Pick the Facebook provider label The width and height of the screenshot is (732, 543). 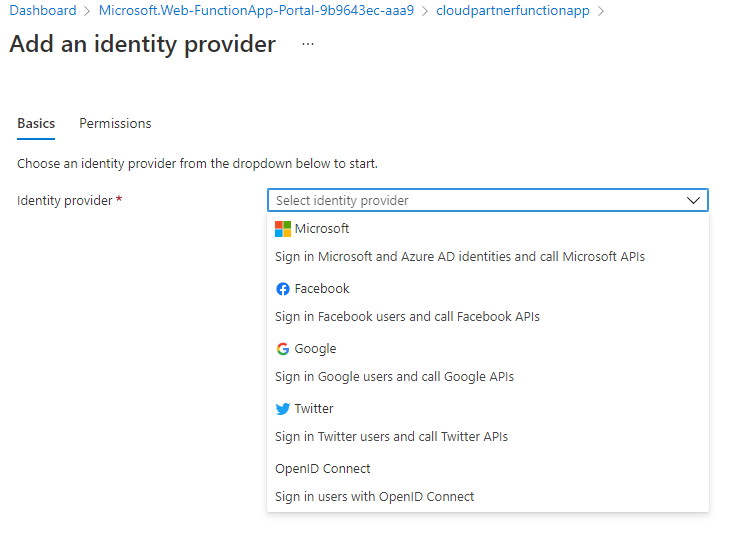[322, 289]
